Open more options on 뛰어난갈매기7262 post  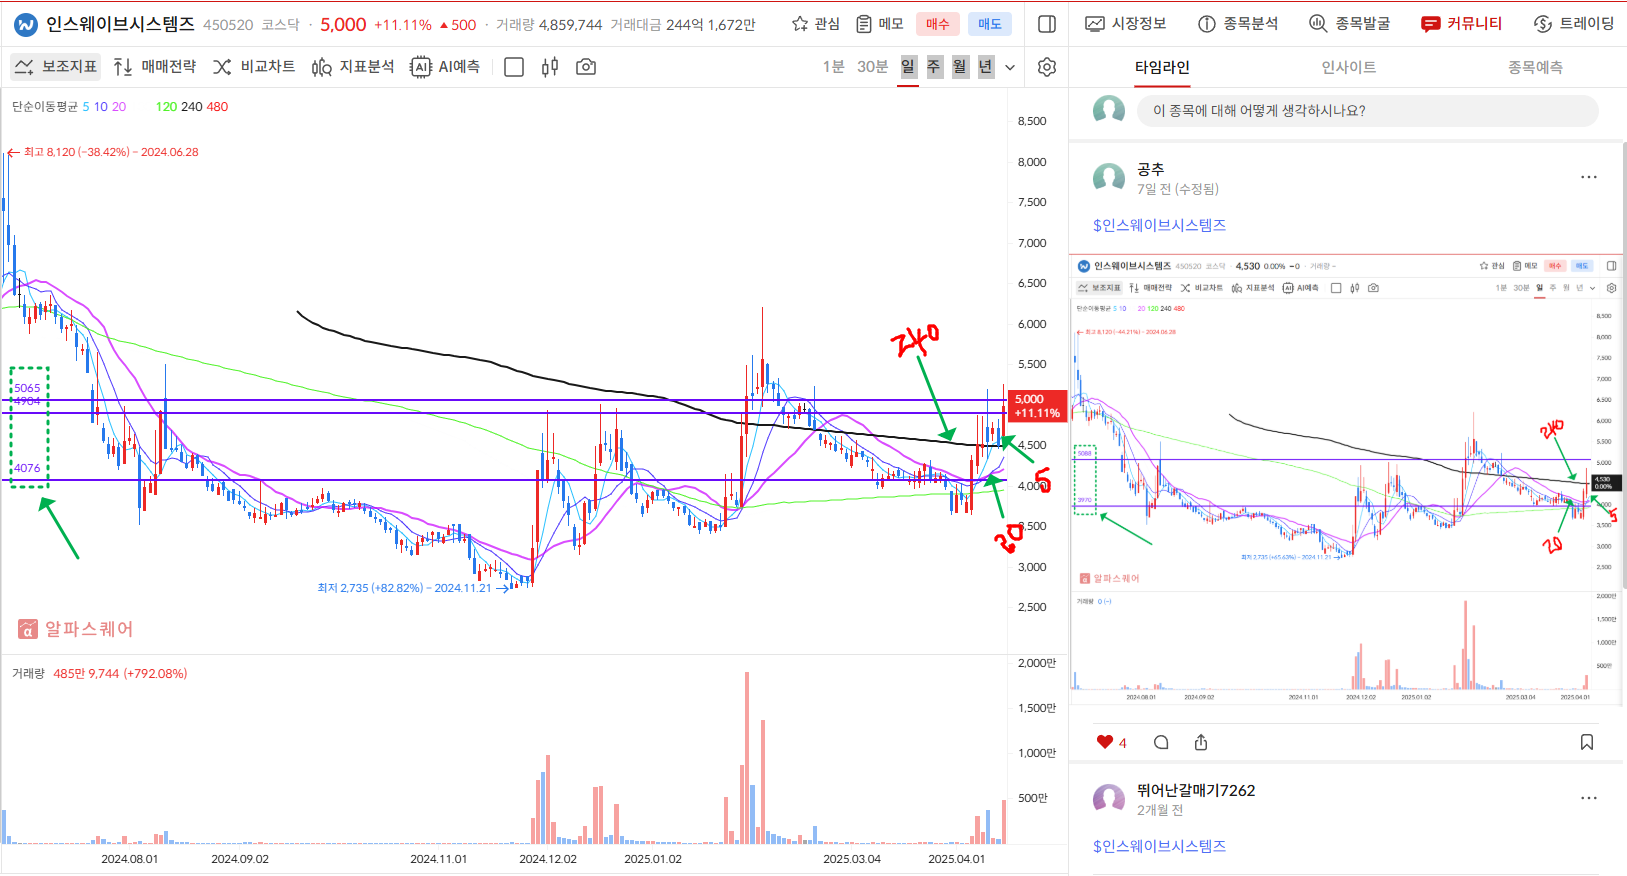(1589, 798)
